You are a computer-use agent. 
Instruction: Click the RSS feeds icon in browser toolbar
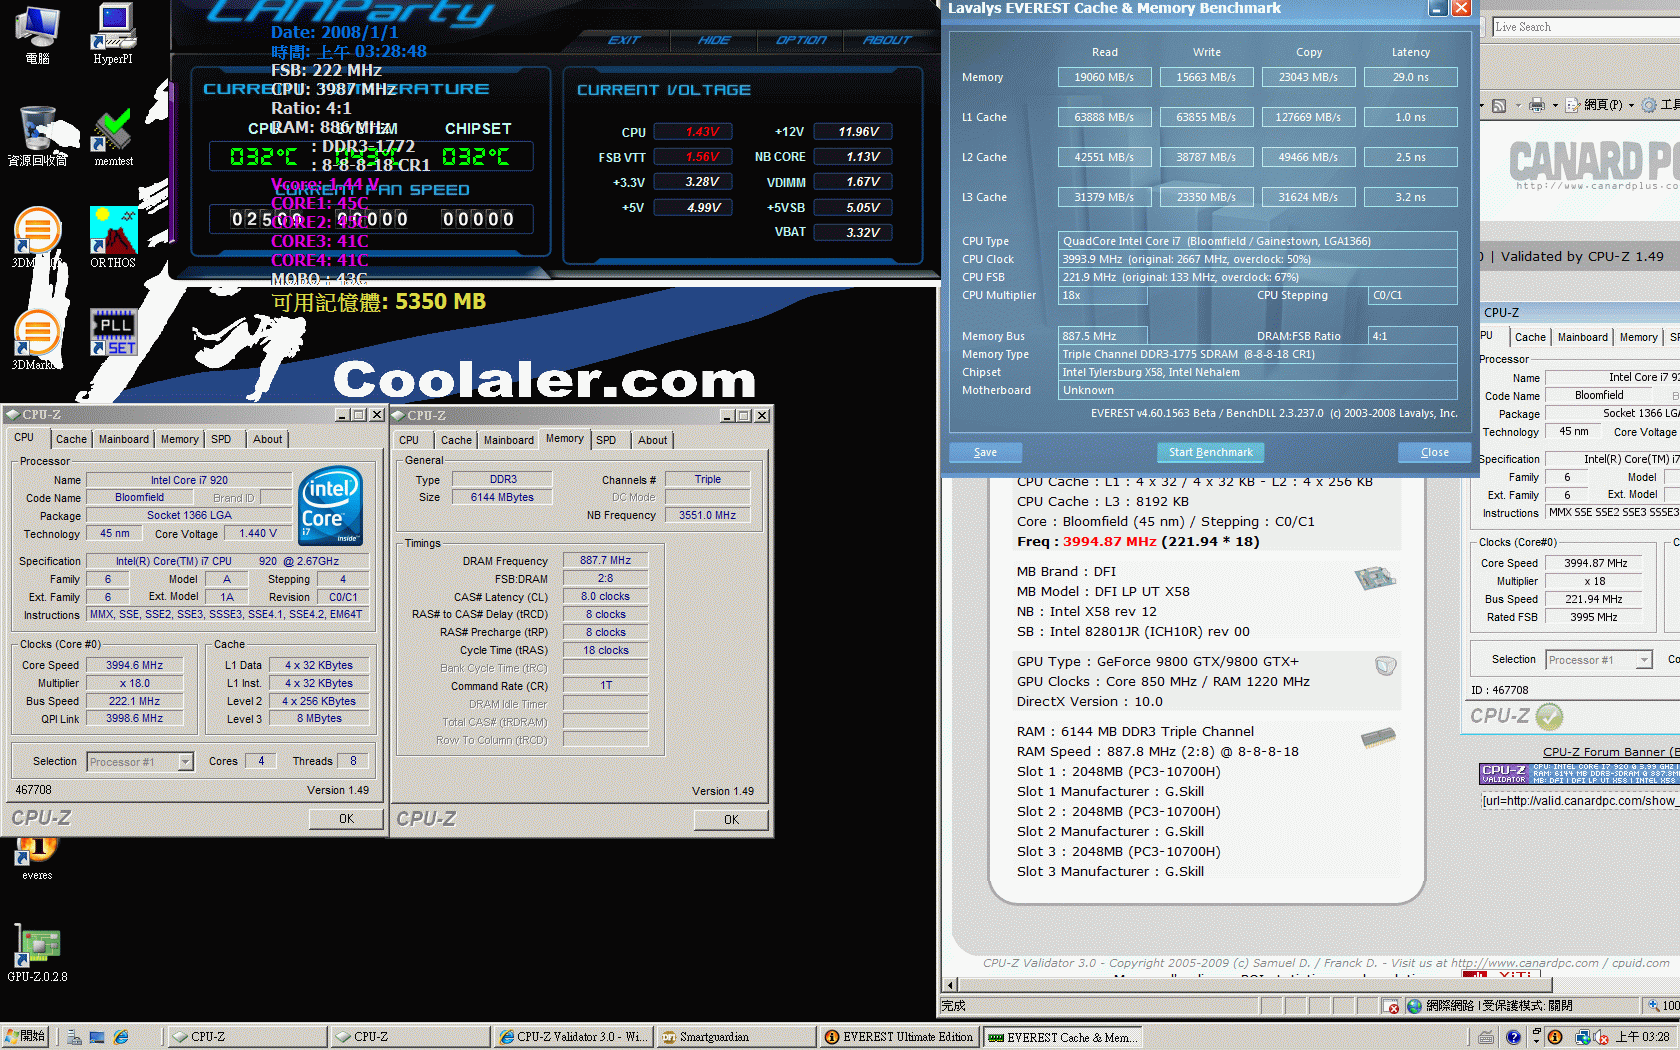[1498, 105]
